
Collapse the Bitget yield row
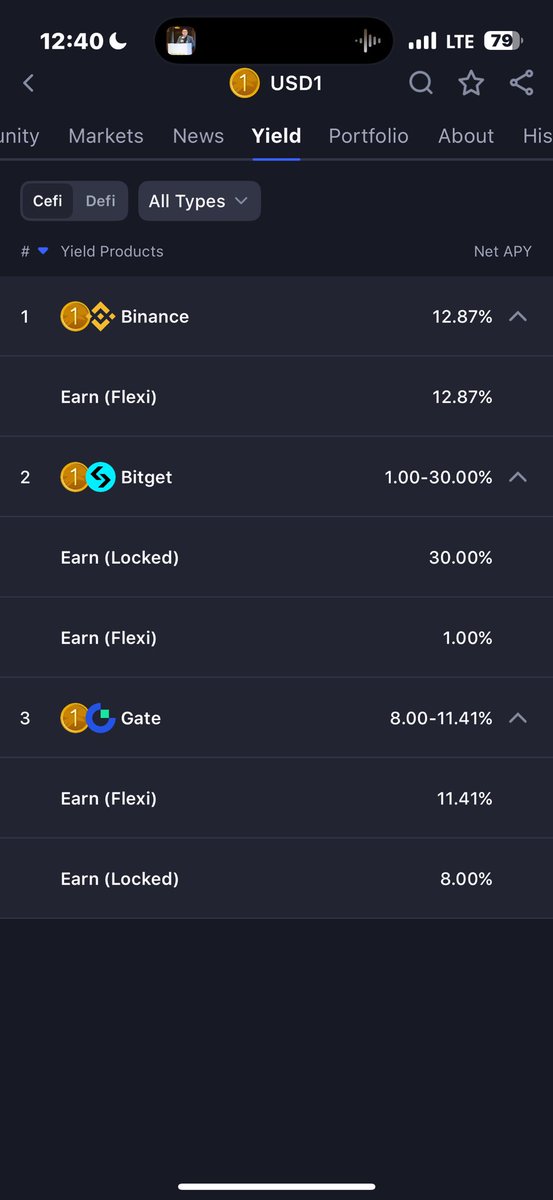coord(517,478)
